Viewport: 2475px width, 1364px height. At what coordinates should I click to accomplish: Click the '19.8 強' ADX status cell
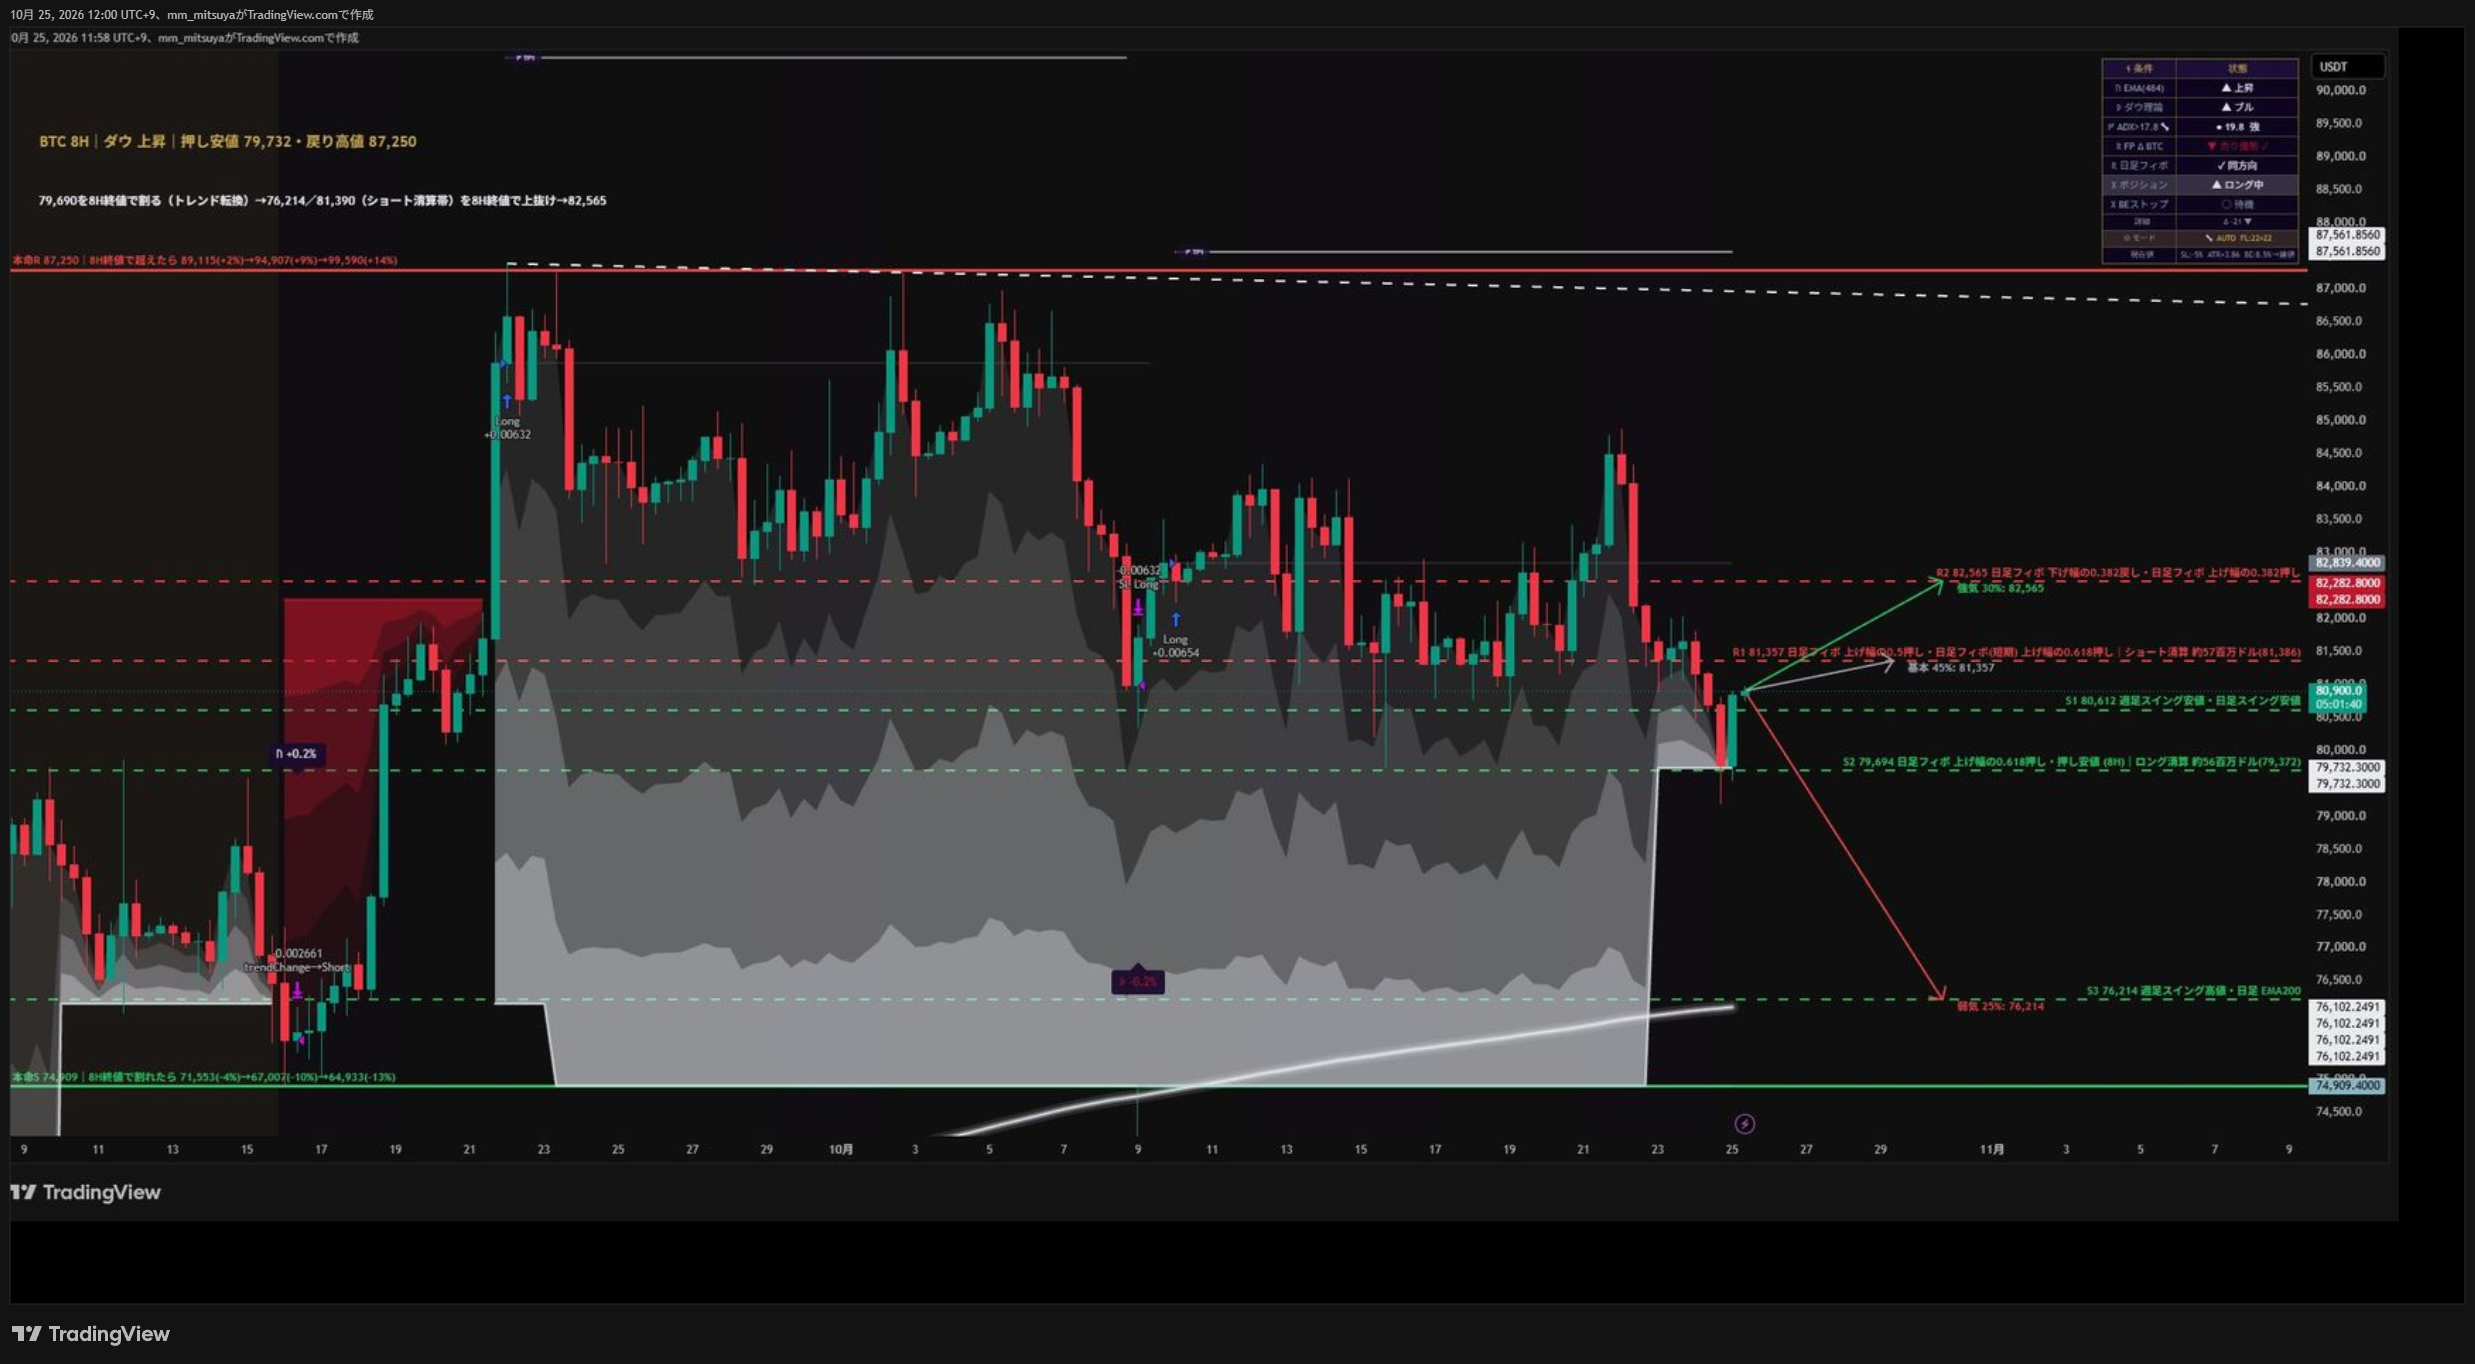tap(2237, 127)
